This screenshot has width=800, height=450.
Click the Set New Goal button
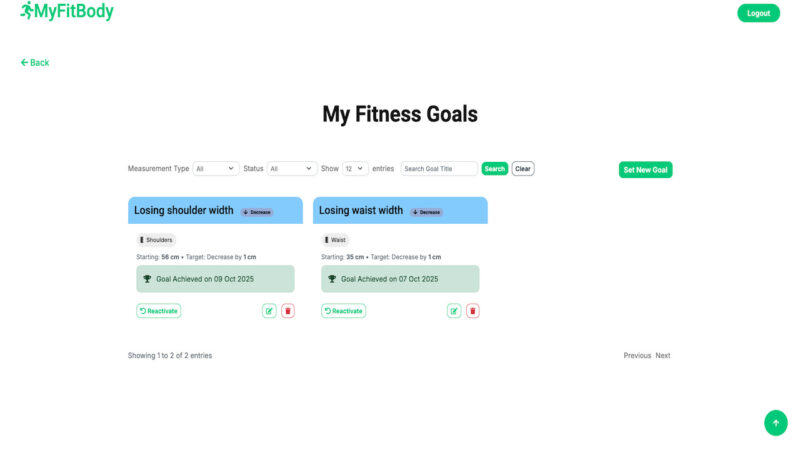click(x=645, y=170)
